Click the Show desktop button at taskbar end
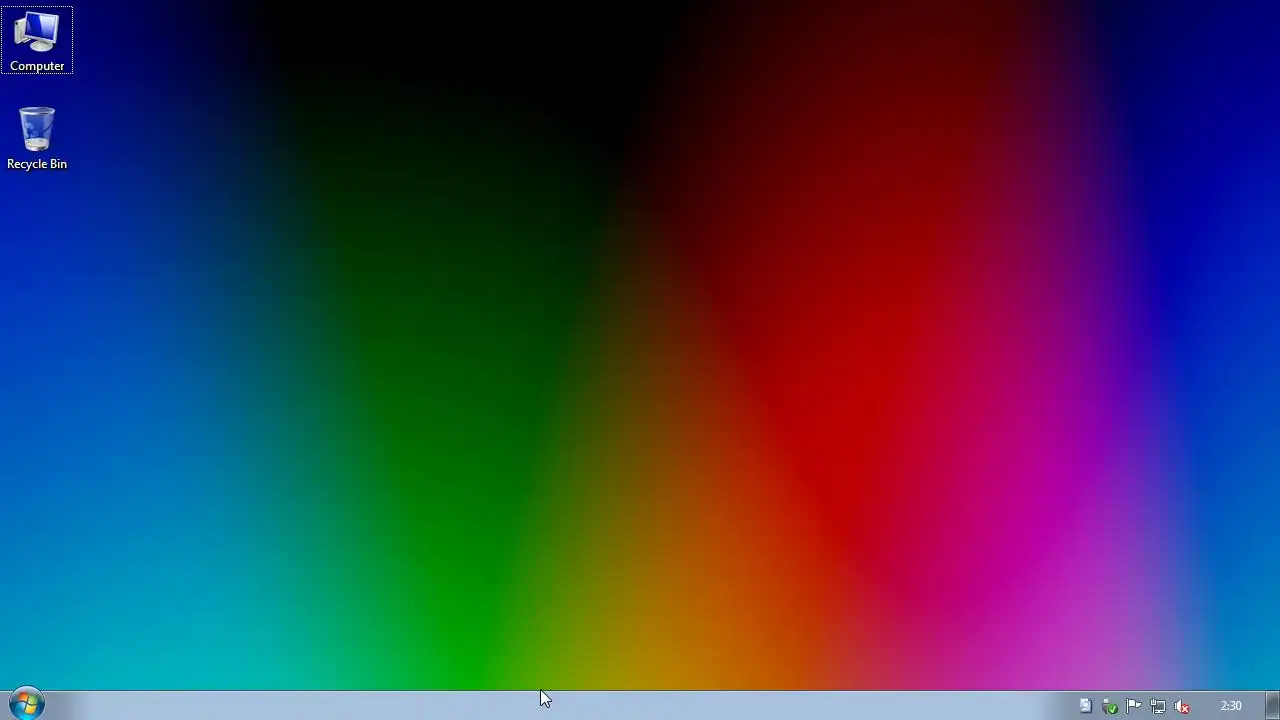Screen dimensions: 1280x720 pos(1272,705)
